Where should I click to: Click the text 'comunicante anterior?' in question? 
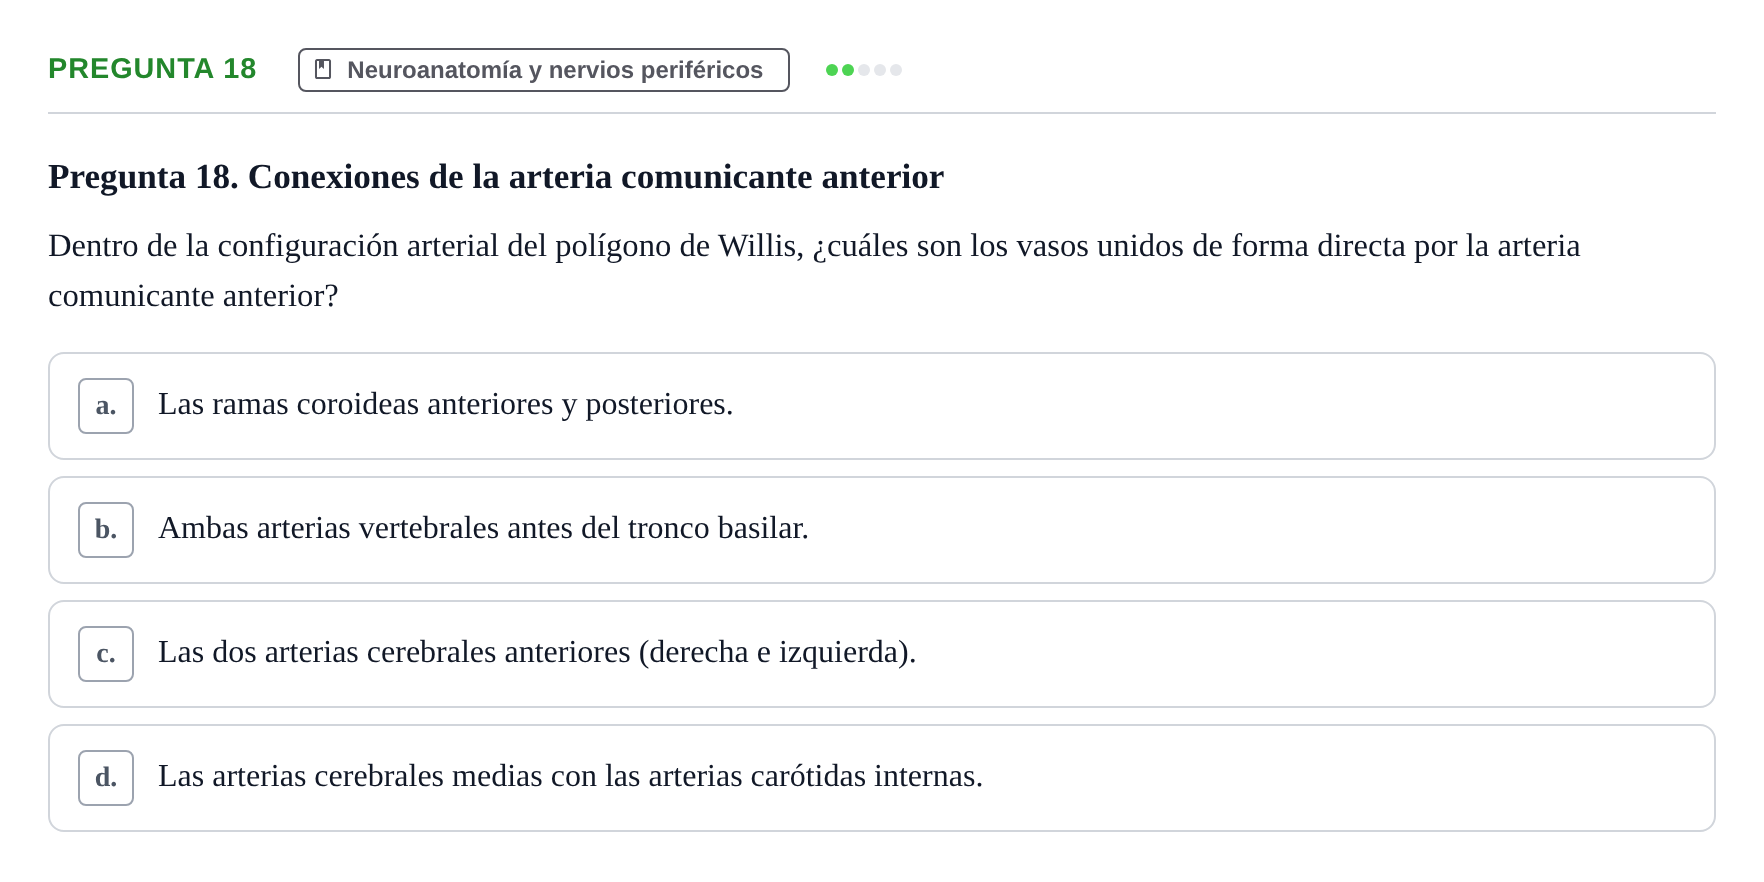tap(193, 296)
